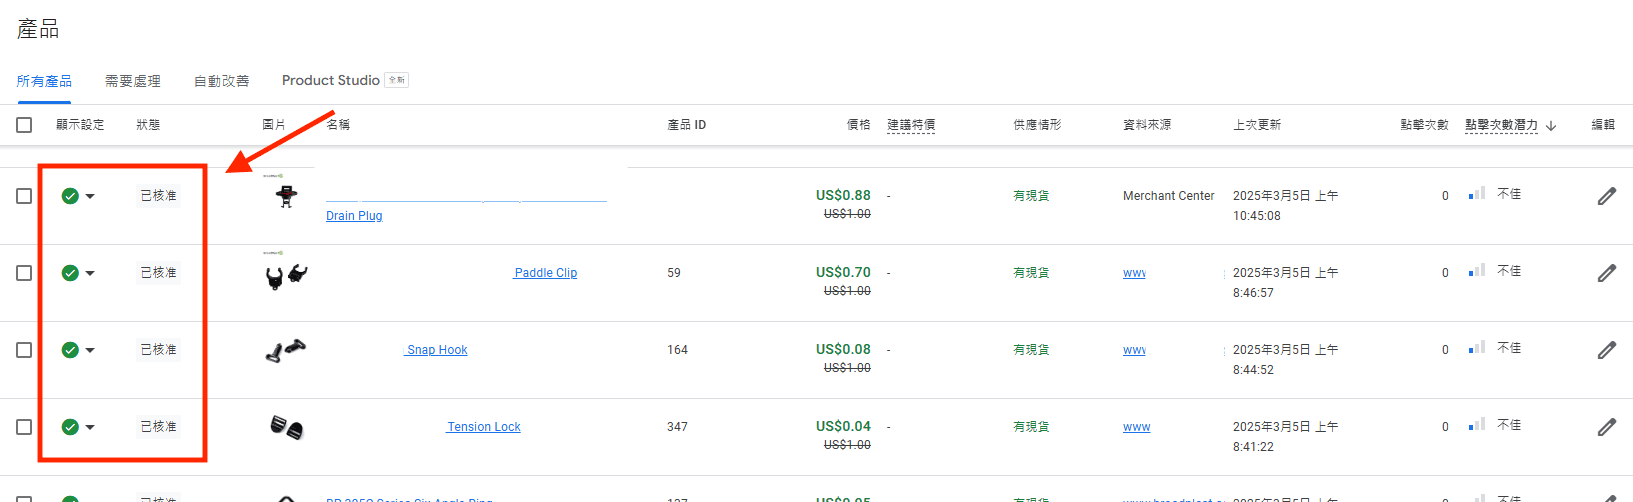Click the US$0.88 price of Drain Plug
This screenshot has height=502, width=1633.
(843, 195)
